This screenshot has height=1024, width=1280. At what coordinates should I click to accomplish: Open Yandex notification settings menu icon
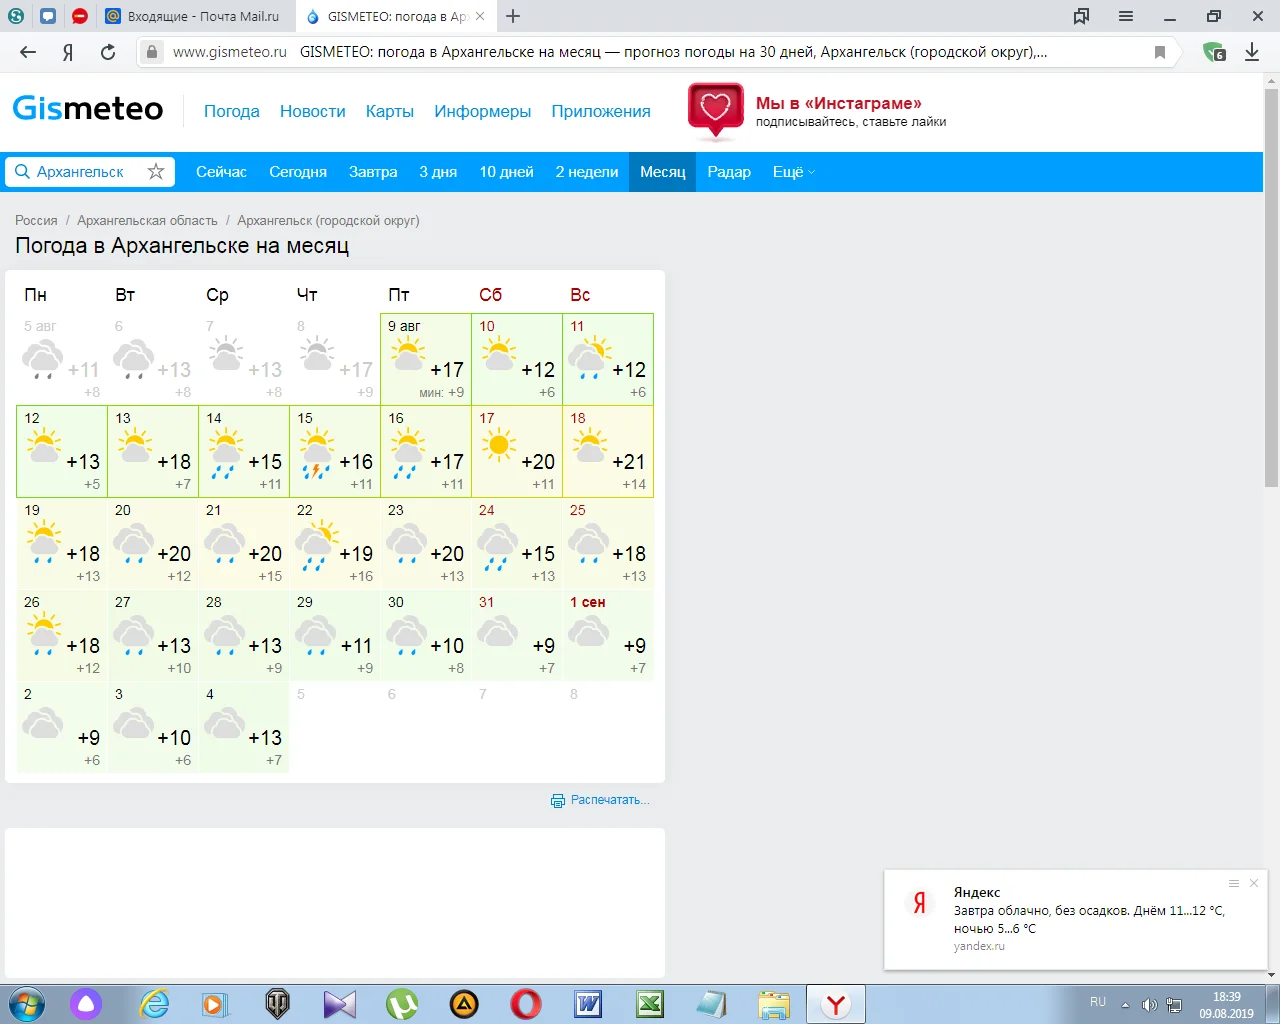click(1234, 883)
